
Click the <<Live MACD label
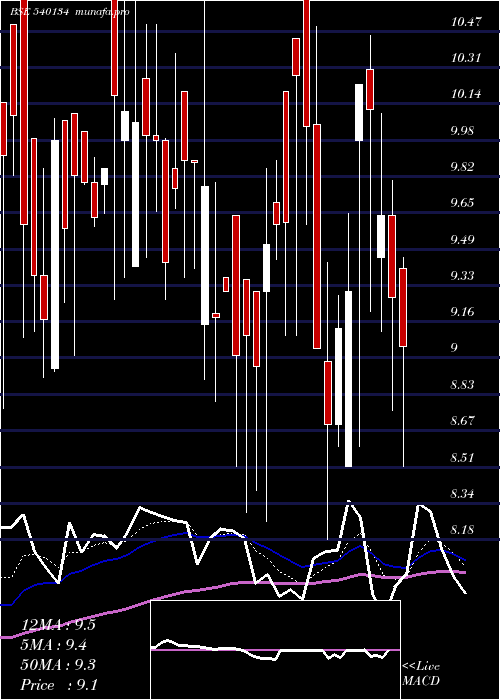point(421,673)
